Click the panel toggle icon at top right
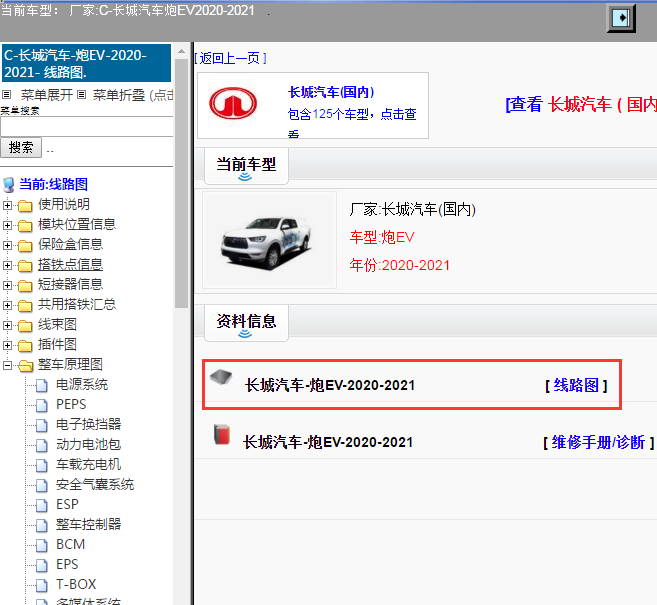Viewport: 657px width, 605px height. 622,18
